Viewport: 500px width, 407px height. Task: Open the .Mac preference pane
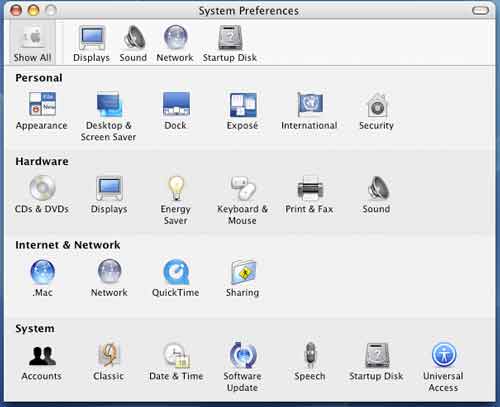42,278
